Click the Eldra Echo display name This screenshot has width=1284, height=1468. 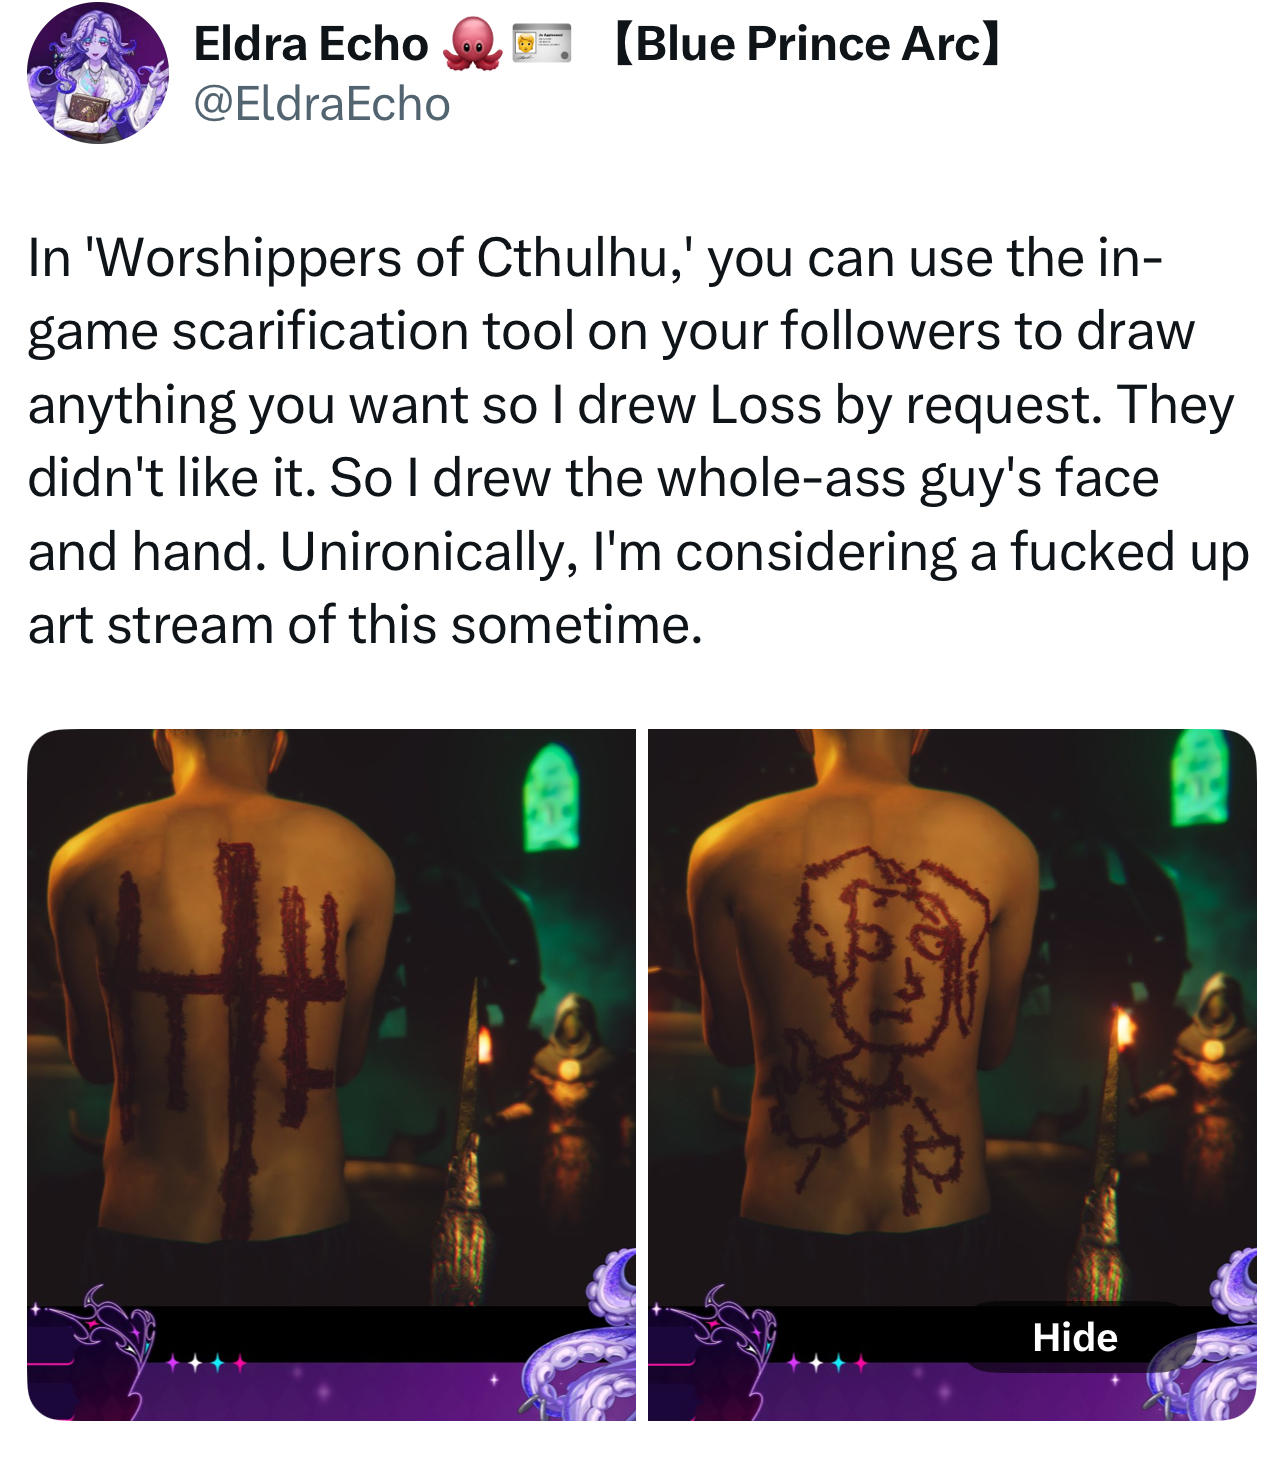click(311, 44)
